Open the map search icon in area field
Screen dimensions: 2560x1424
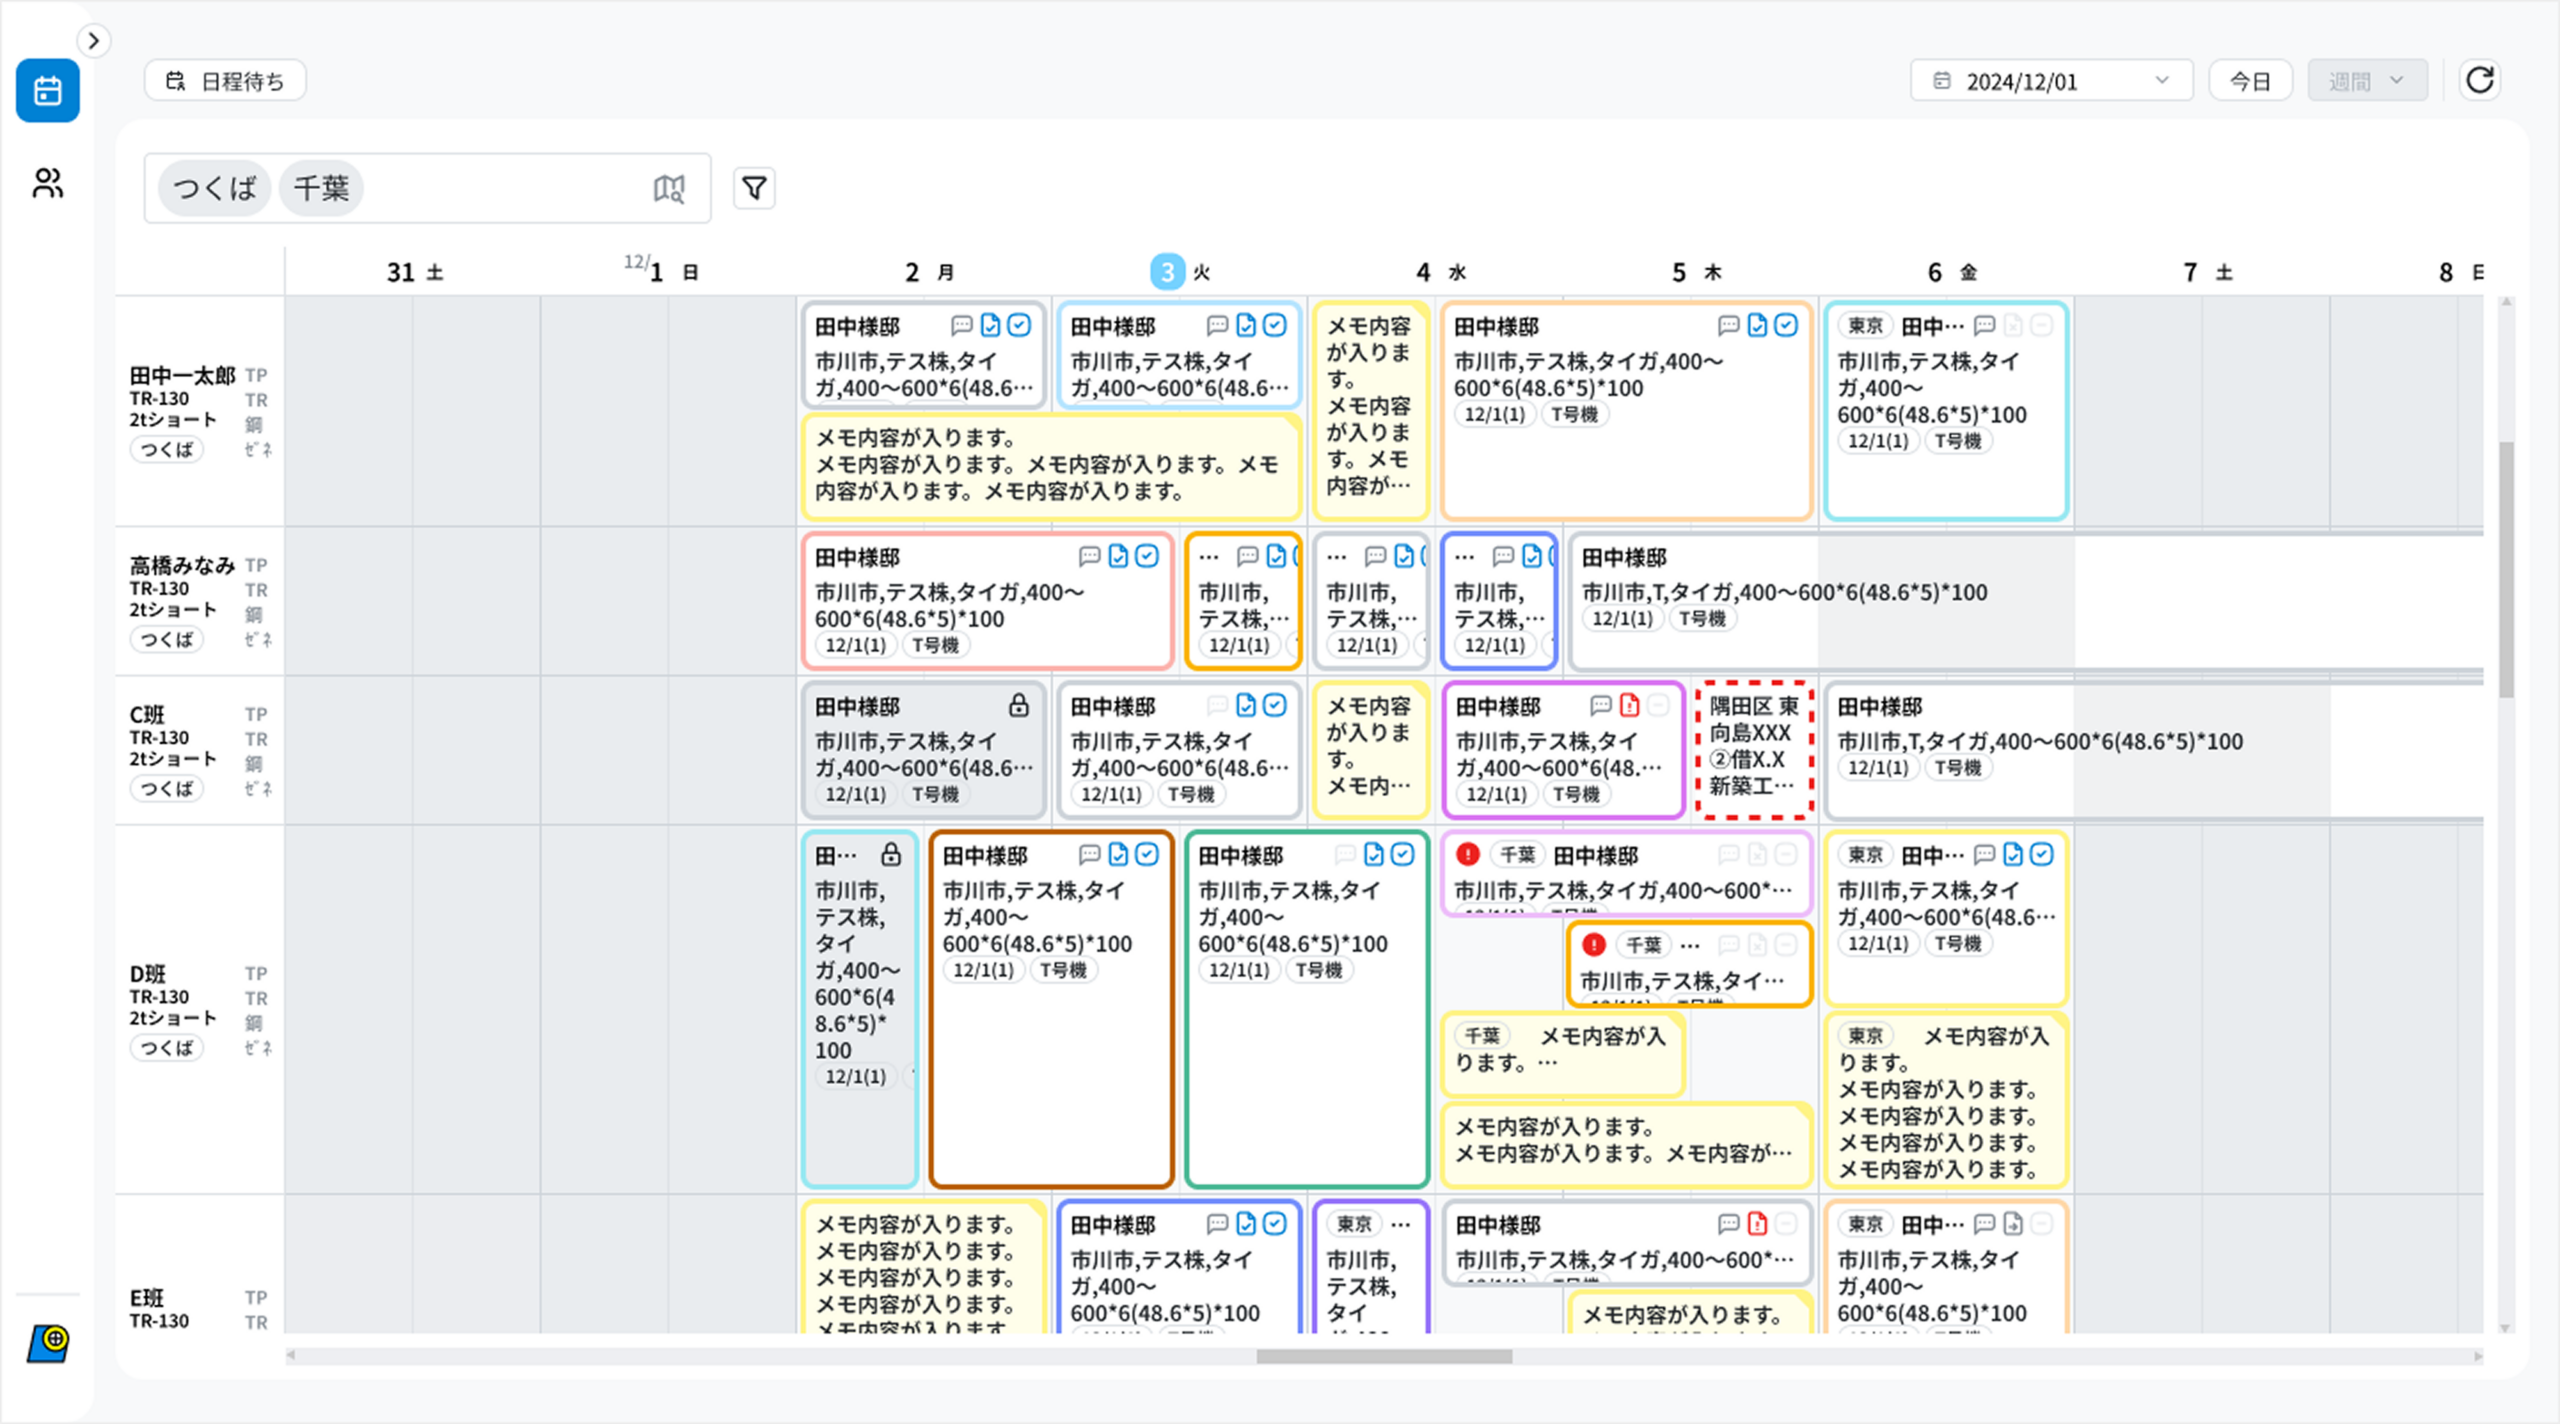click(x=669, y=188)
